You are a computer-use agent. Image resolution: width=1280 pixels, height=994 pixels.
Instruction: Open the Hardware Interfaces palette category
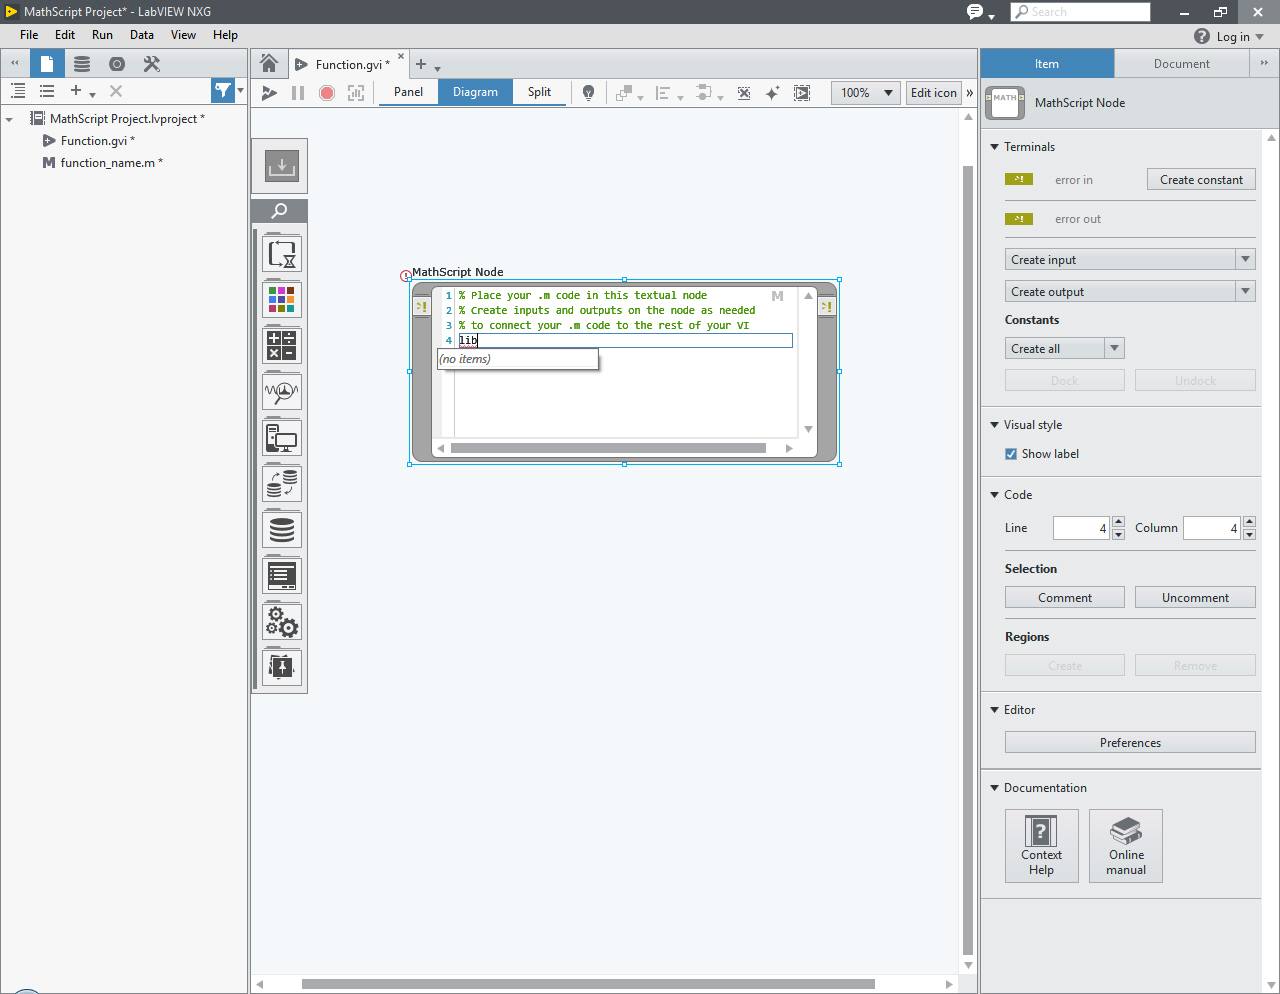[282, 438]
